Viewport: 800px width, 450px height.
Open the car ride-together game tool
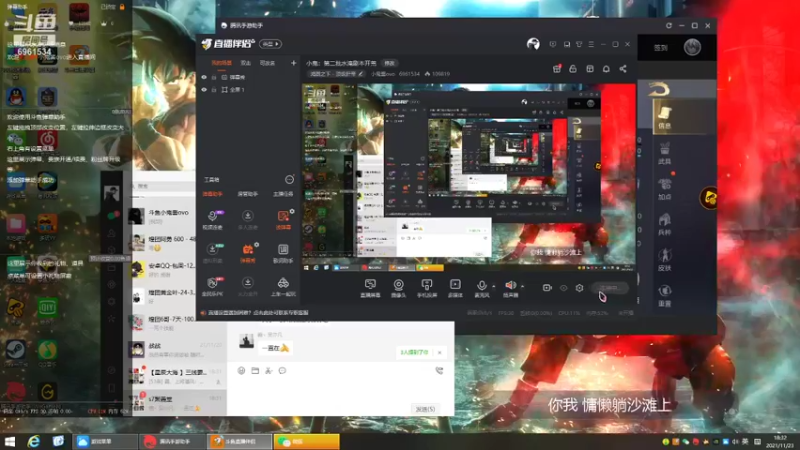tap(283, 287)
